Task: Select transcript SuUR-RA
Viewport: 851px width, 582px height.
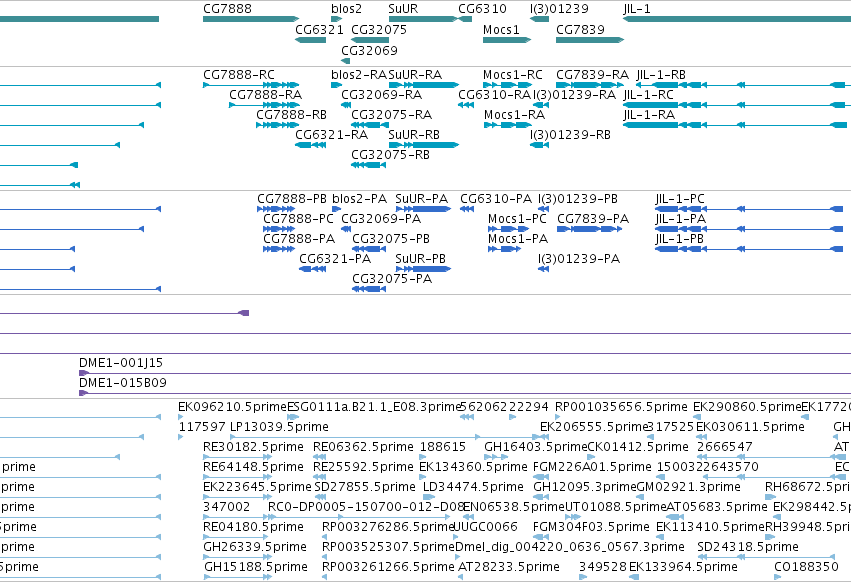Action: 415,75
